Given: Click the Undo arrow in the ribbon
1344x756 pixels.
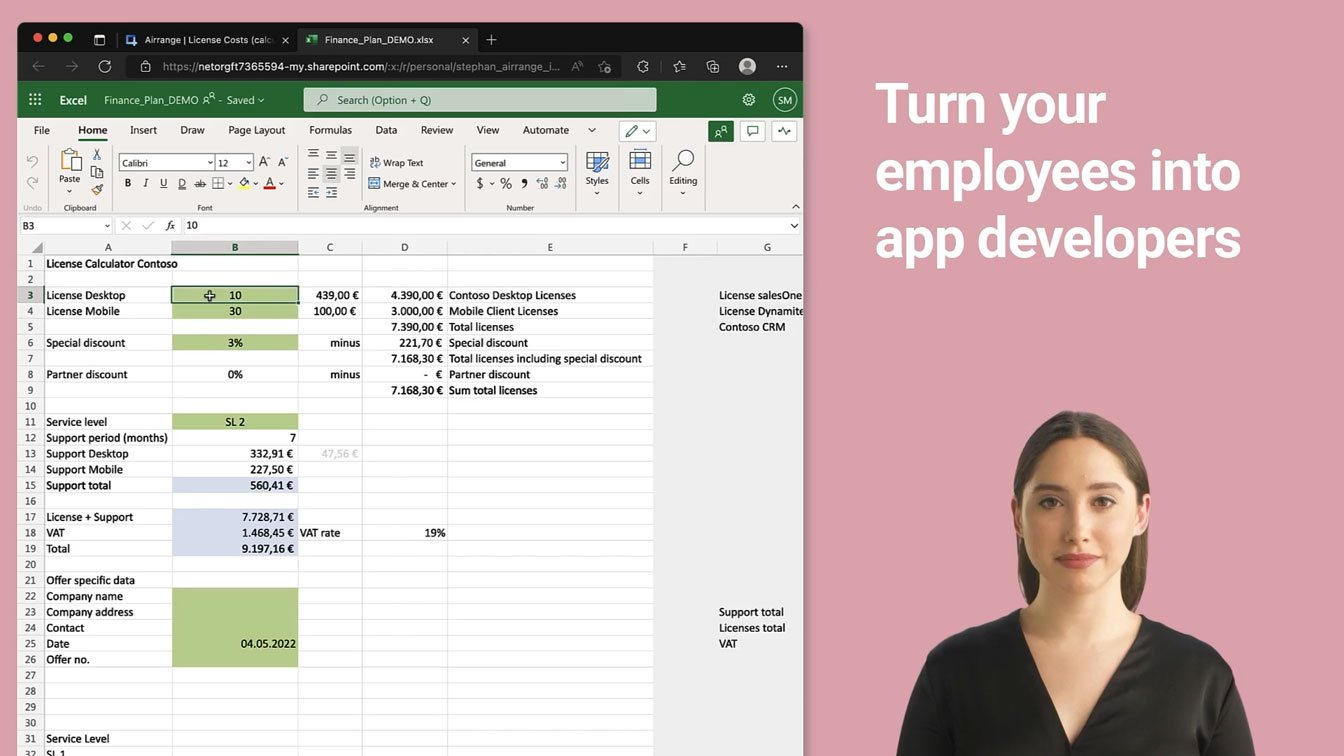Looking at the screenshot, I should [32, 162].
